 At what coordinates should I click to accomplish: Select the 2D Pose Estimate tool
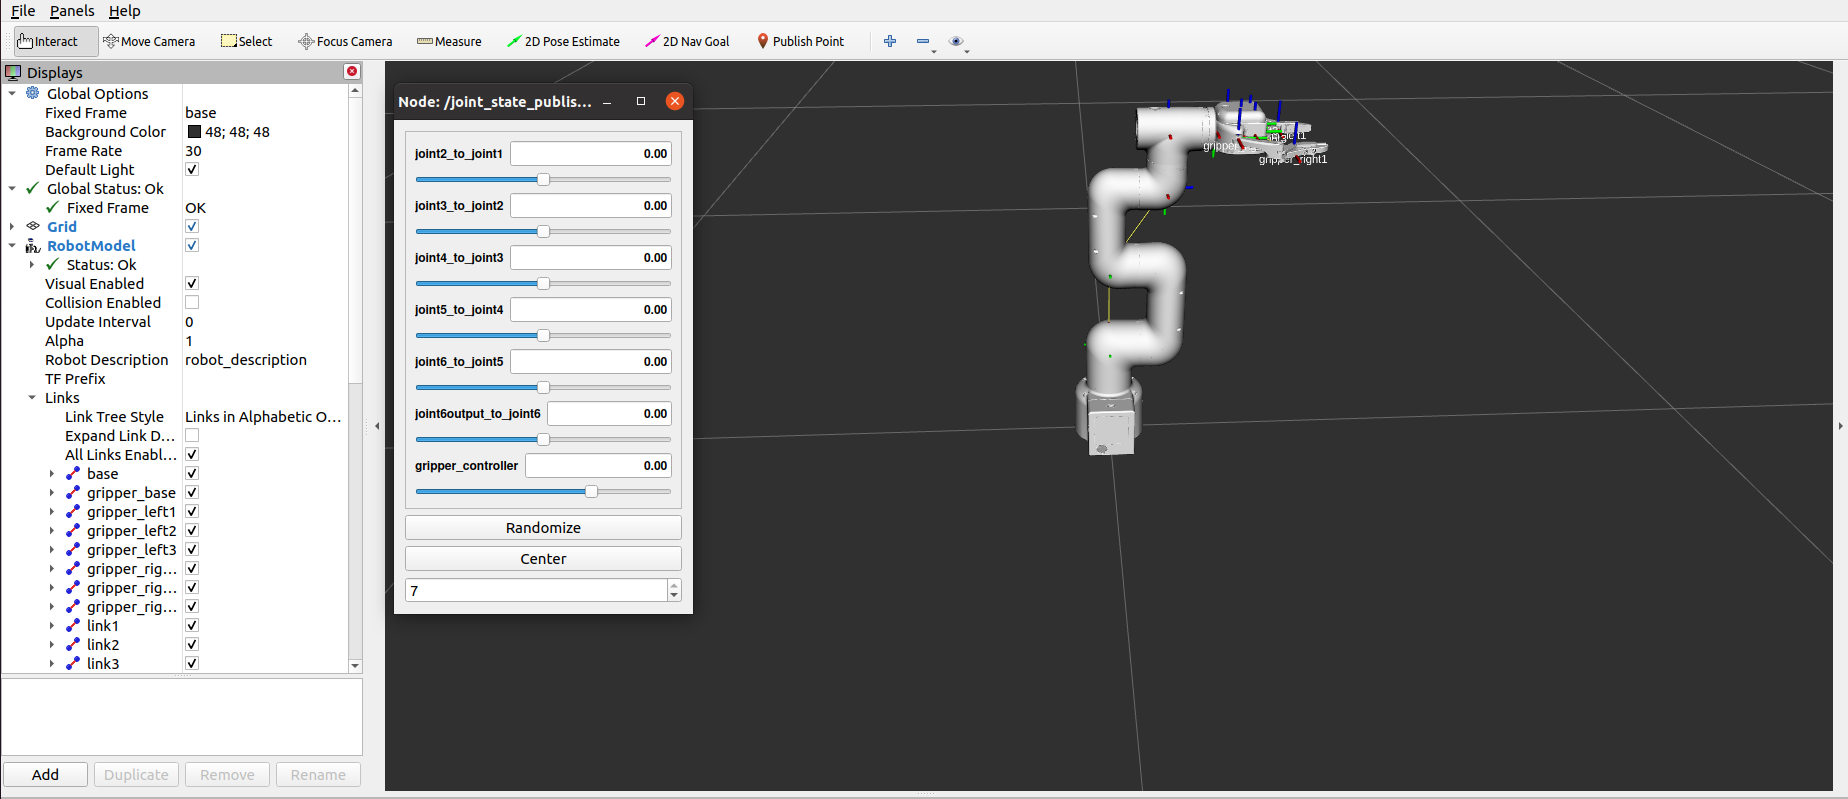pyautogui.click(x=563, y=41)
